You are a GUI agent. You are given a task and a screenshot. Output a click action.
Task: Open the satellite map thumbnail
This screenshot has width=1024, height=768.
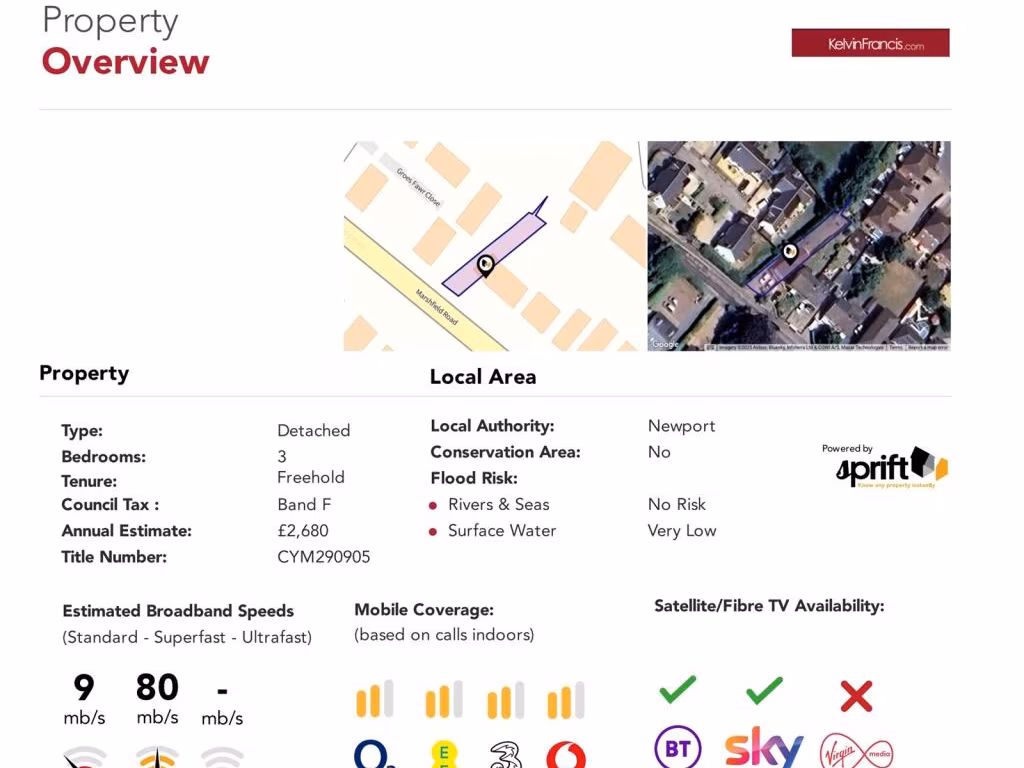point(799,245)
